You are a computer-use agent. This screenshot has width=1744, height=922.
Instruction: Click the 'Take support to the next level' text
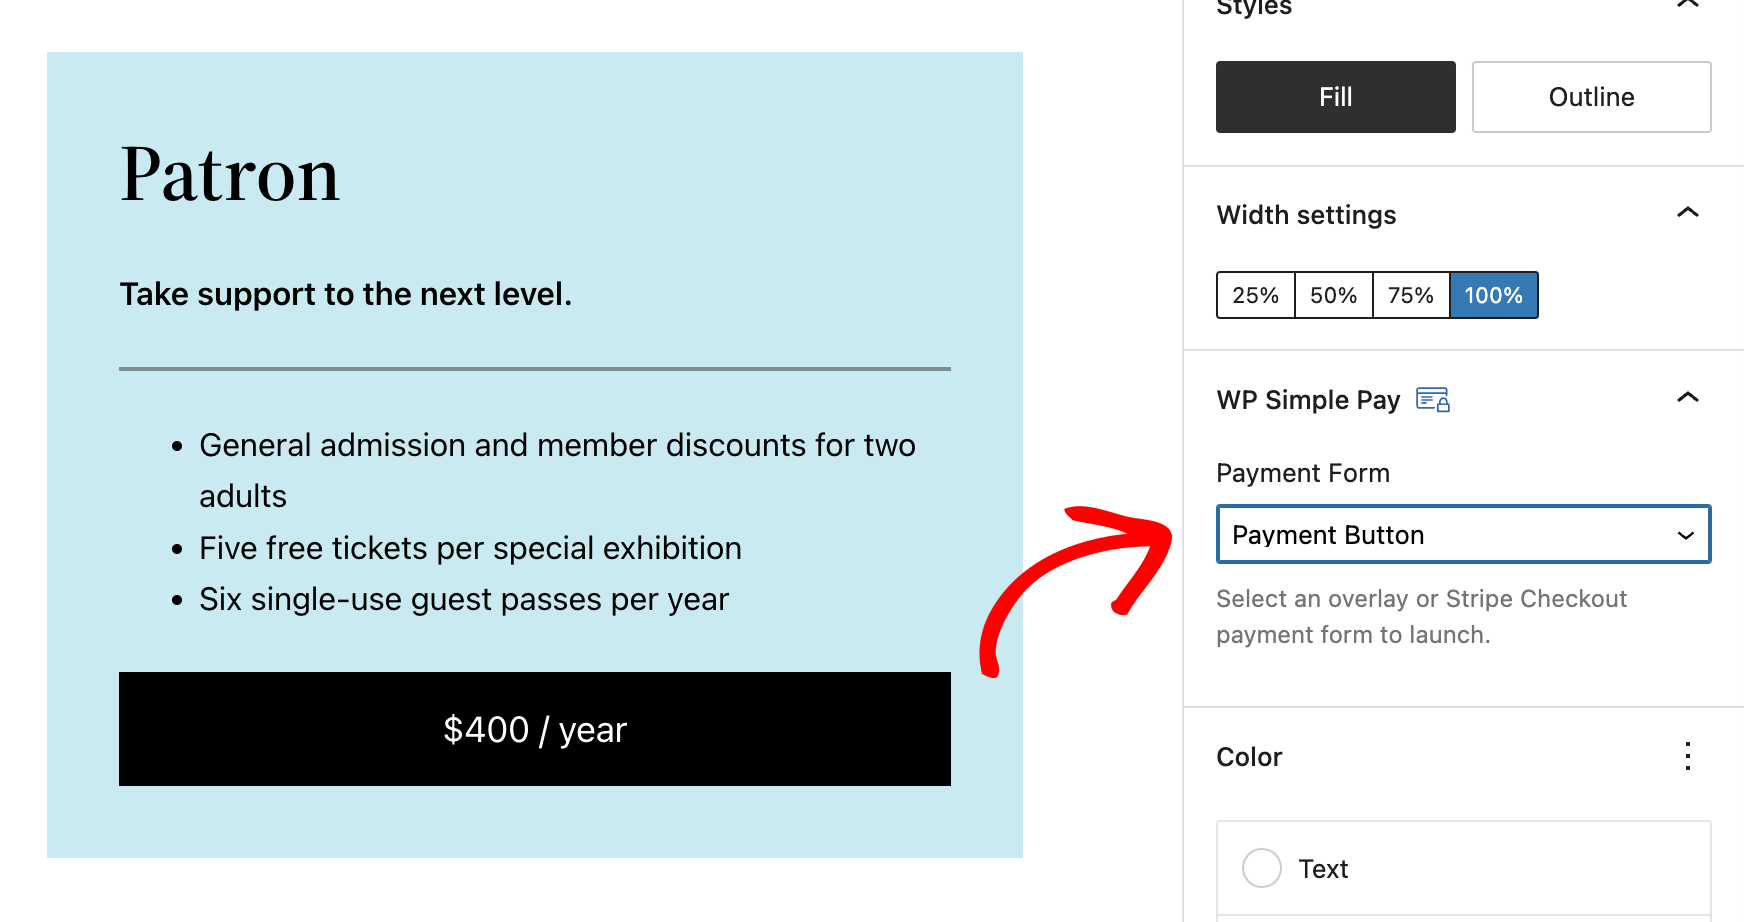pos(345,294)
